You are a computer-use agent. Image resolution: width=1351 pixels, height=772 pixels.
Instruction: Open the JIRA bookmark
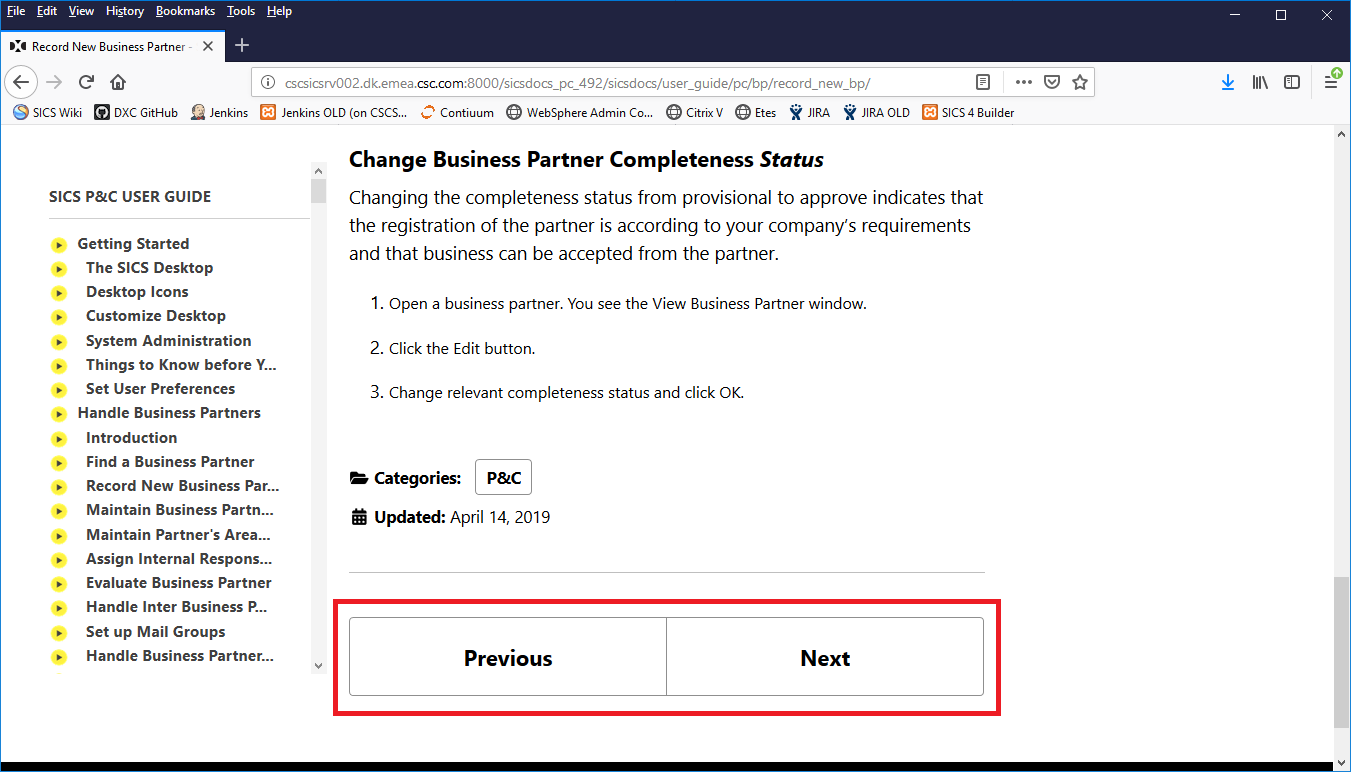[x=810, y=112]
